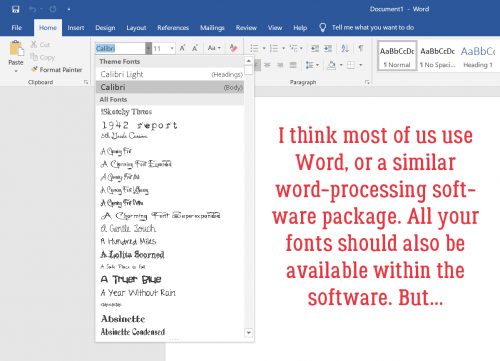This screenshot has width=500, height=361.
Task: Open Shading color dropdown arrow
Action: click(x=341, y=65)
